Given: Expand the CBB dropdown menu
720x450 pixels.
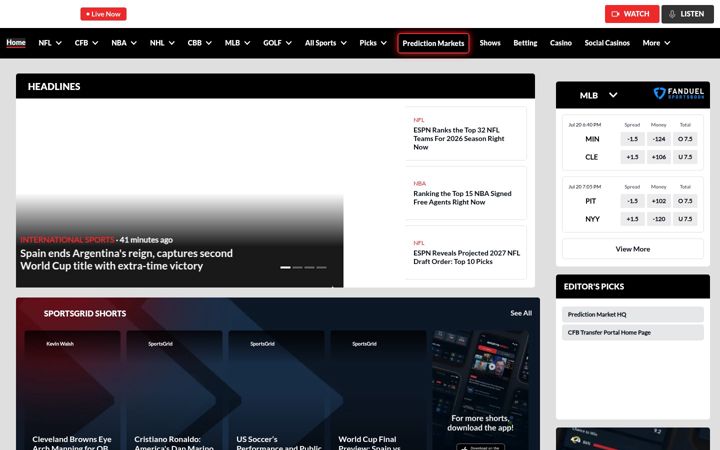Looking at the screenshot, I should pyautogui.click(x=200, y=43).
